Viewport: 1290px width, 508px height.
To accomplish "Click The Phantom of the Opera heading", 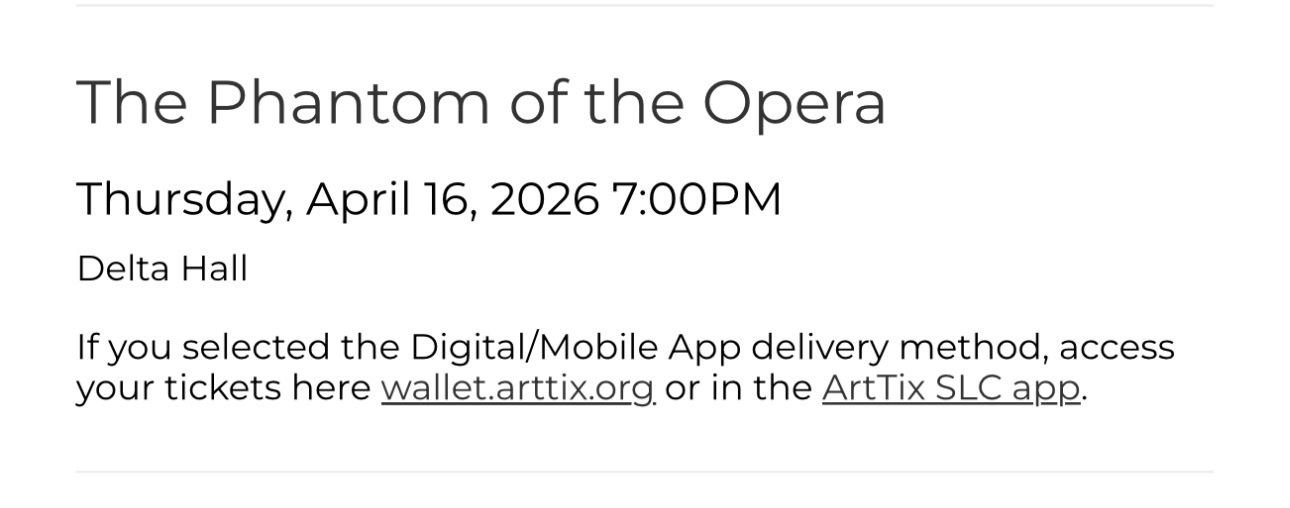I will point(480,102).
